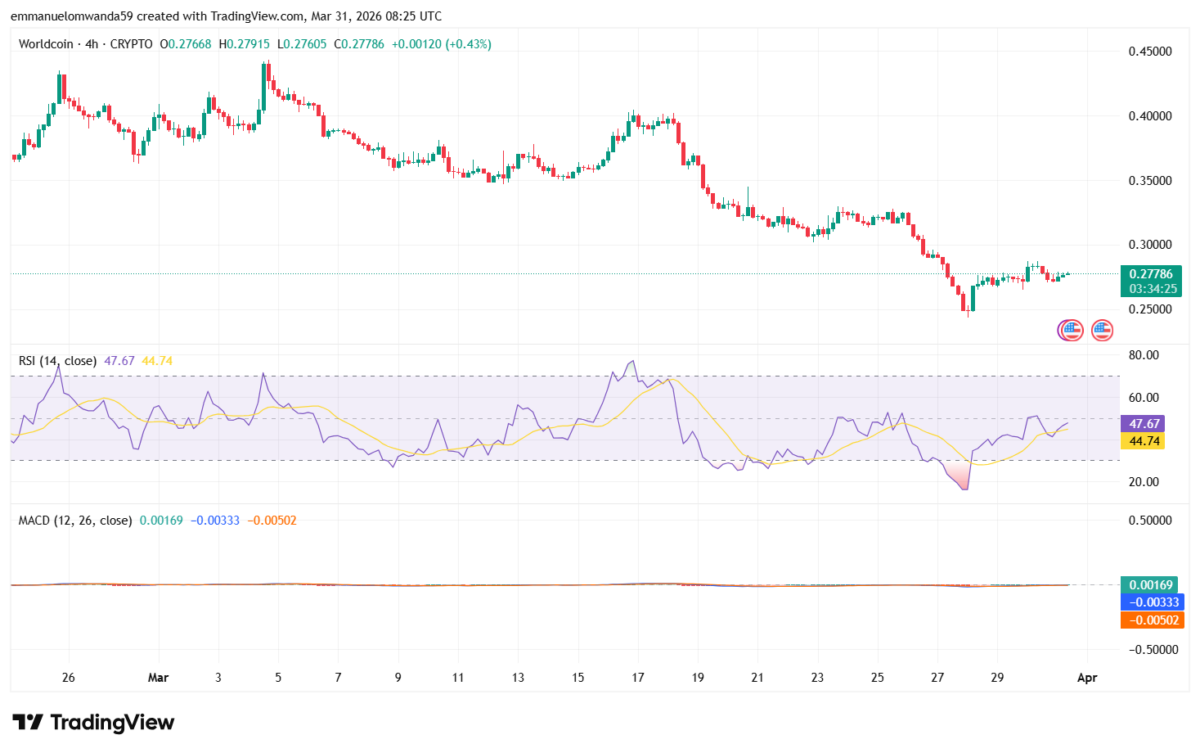Select the yellow RSI average badge showing 44.74
The width and height of the screenshot is (1200, 753).
(1143, 441)
